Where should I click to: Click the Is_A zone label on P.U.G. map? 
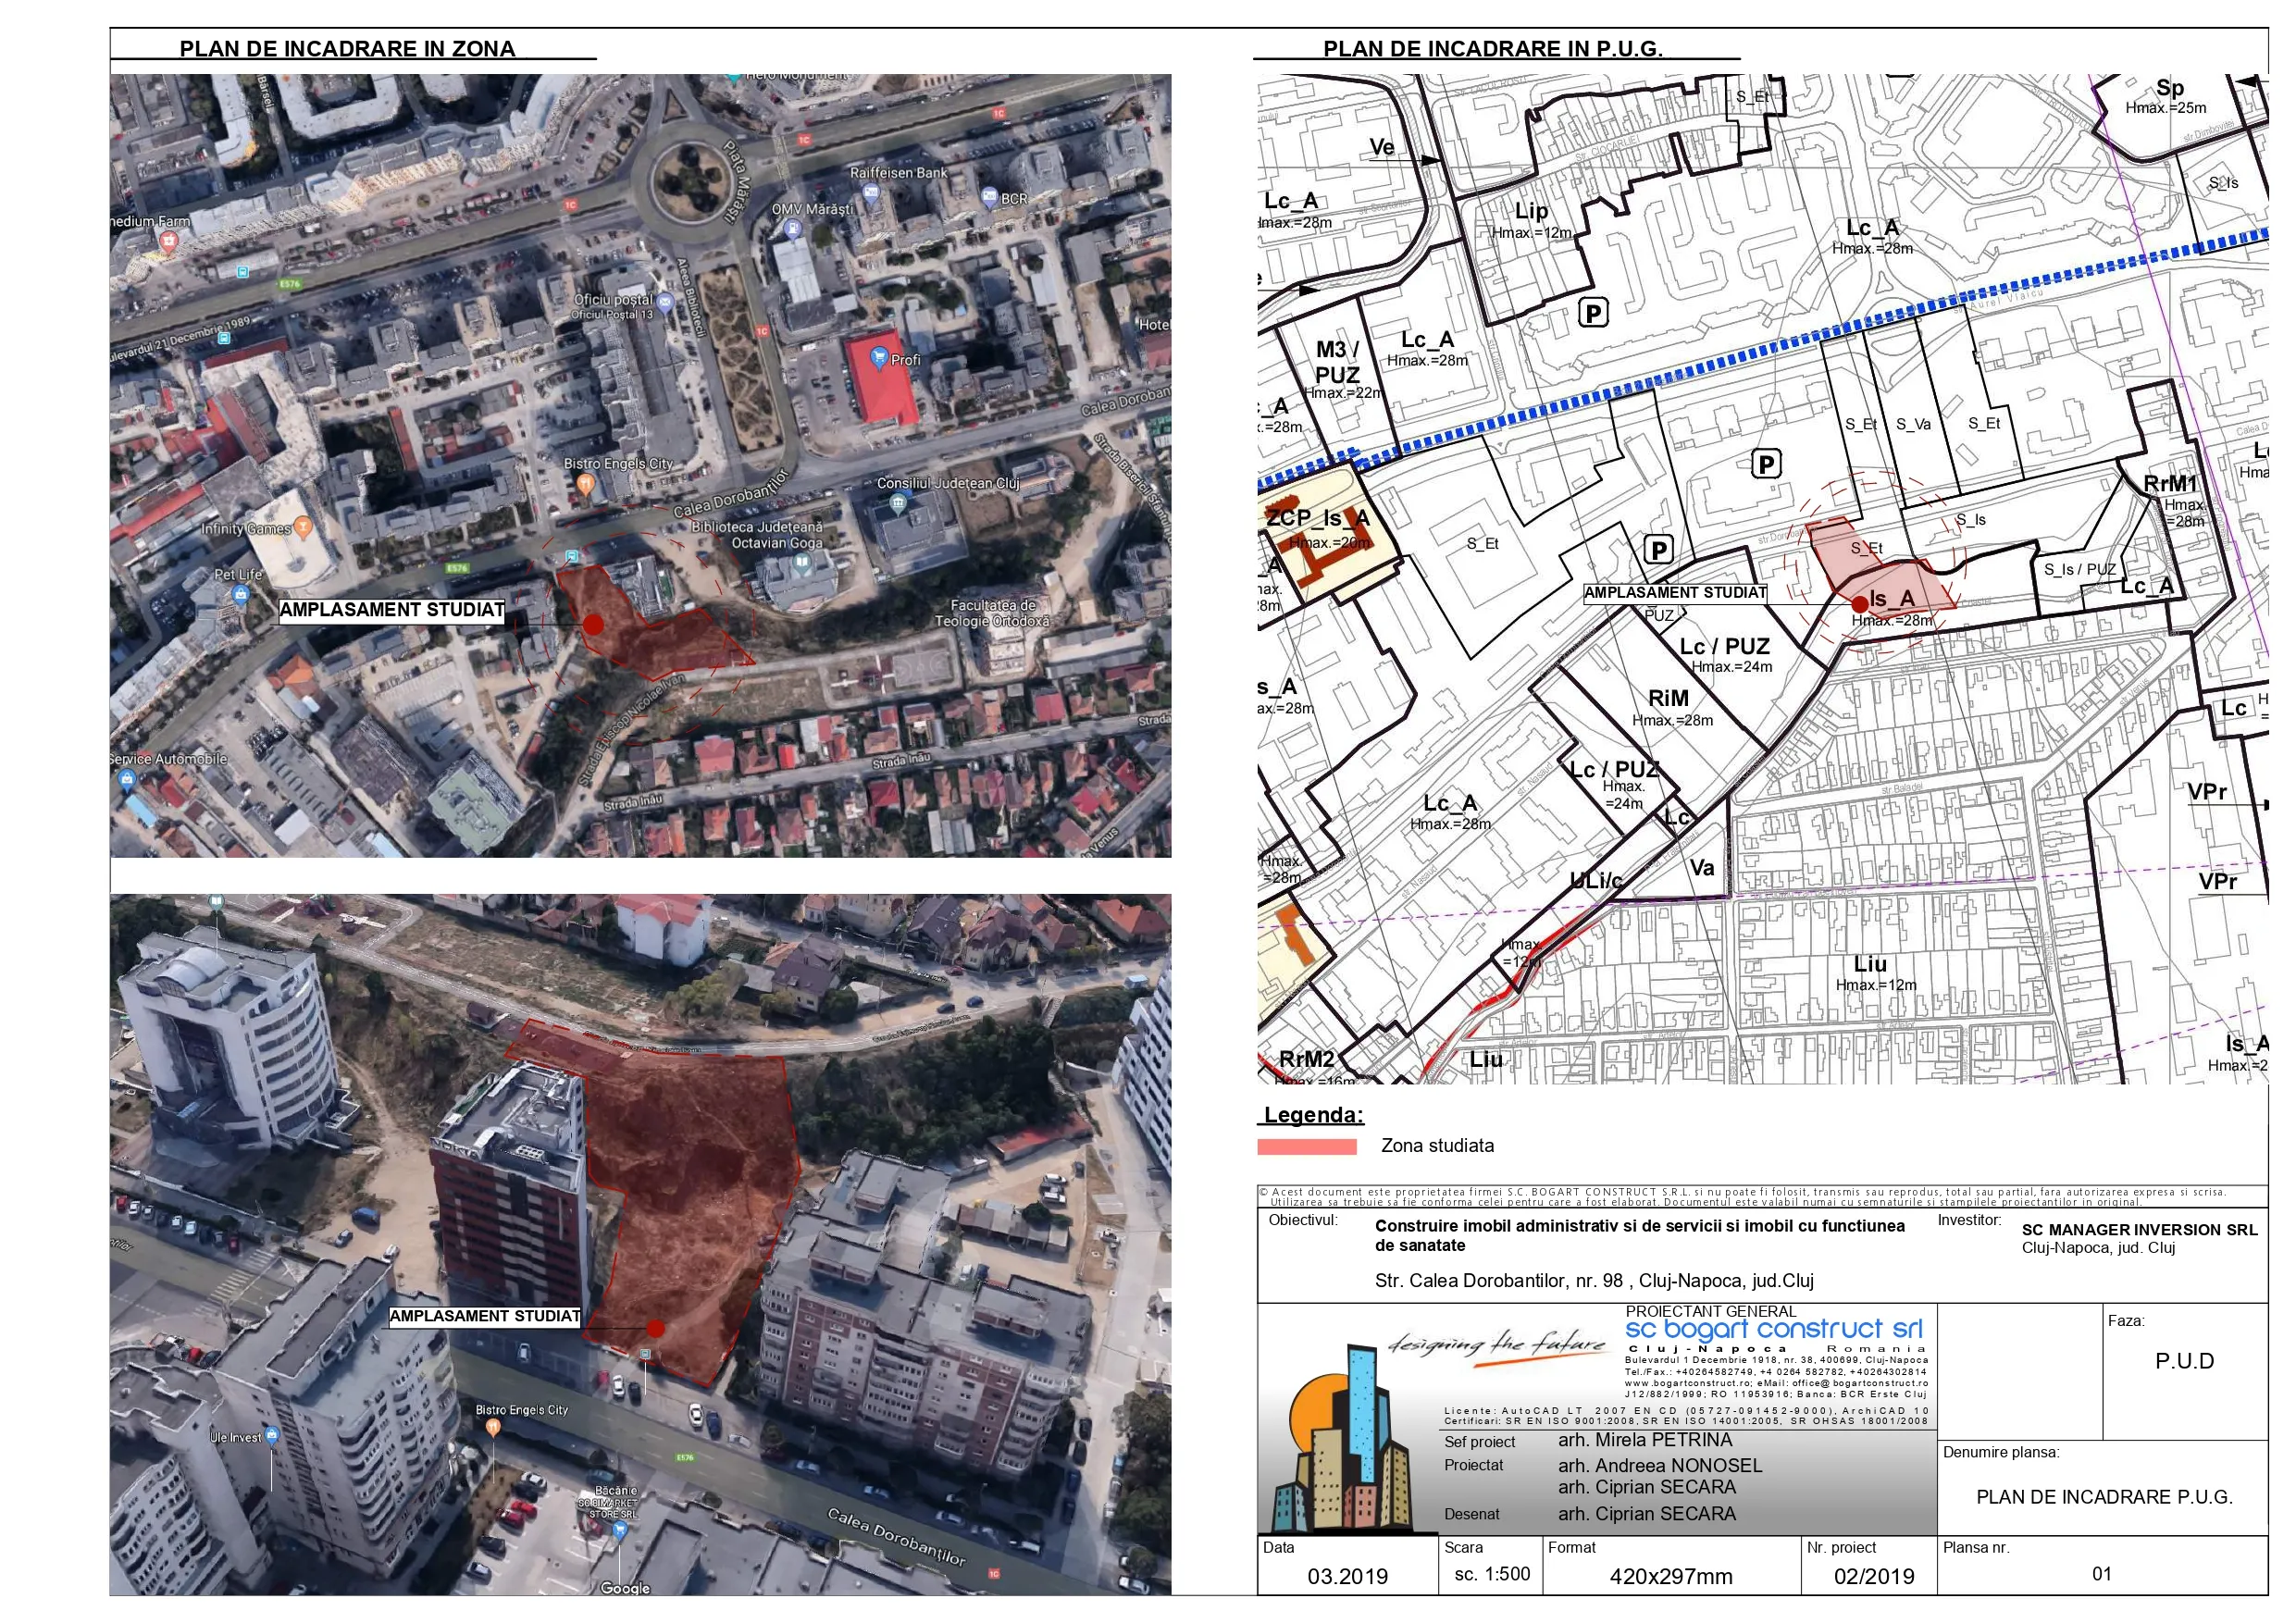coord(1891,598)
